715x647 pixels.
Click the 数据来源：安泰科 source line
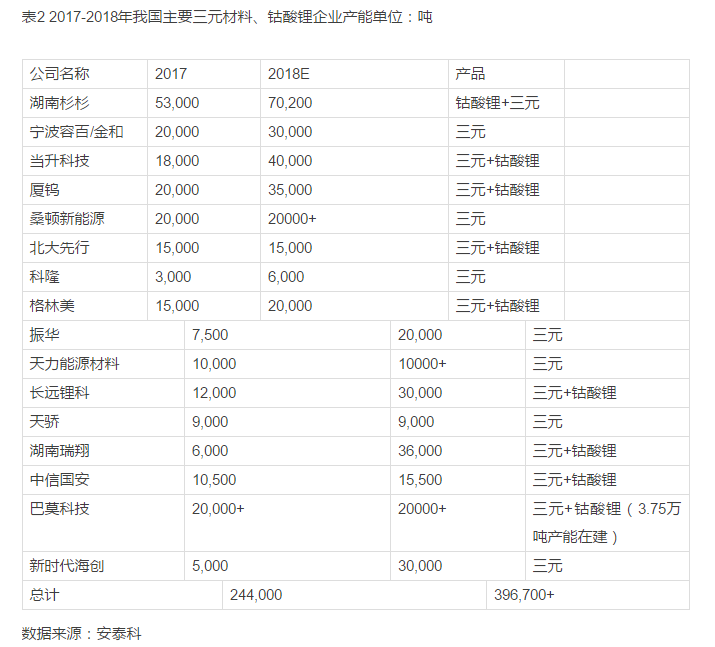(x=82, y=633)
